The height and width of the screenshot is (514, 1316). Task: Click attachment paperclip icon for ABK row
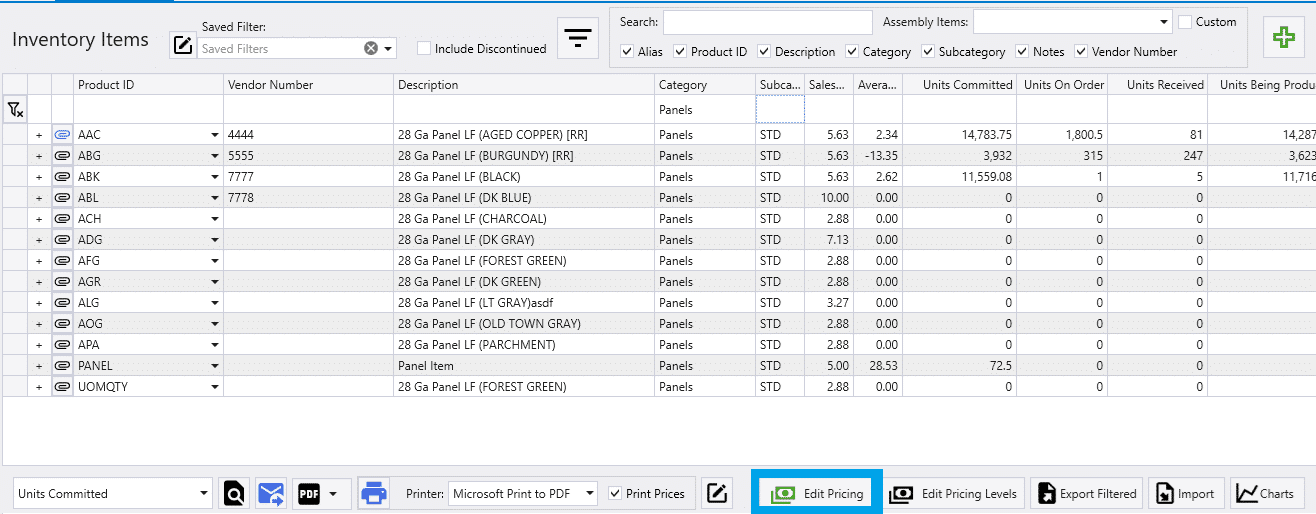click(x=62, y=177)
